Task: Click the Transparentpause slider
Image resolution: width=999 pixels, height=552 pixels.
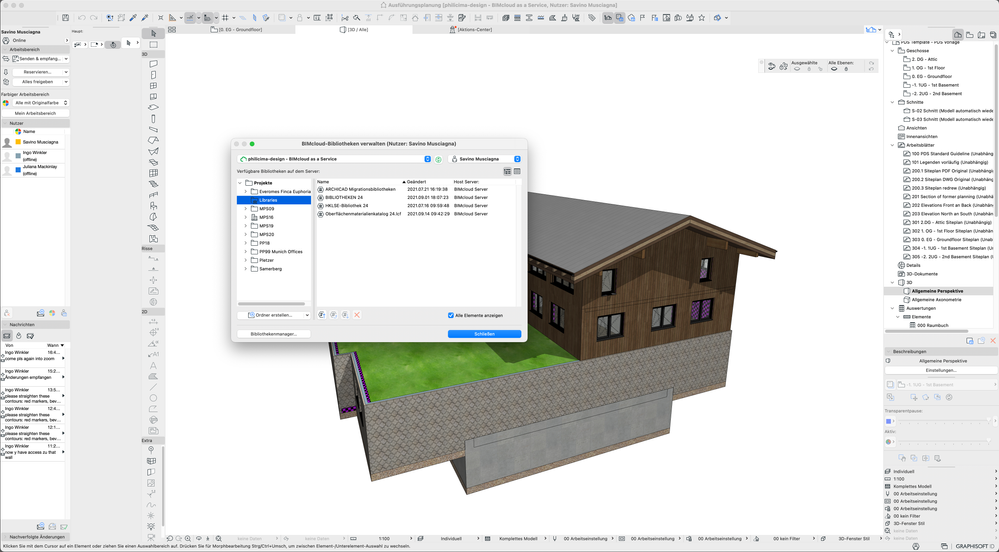Action: coord(944,421)
